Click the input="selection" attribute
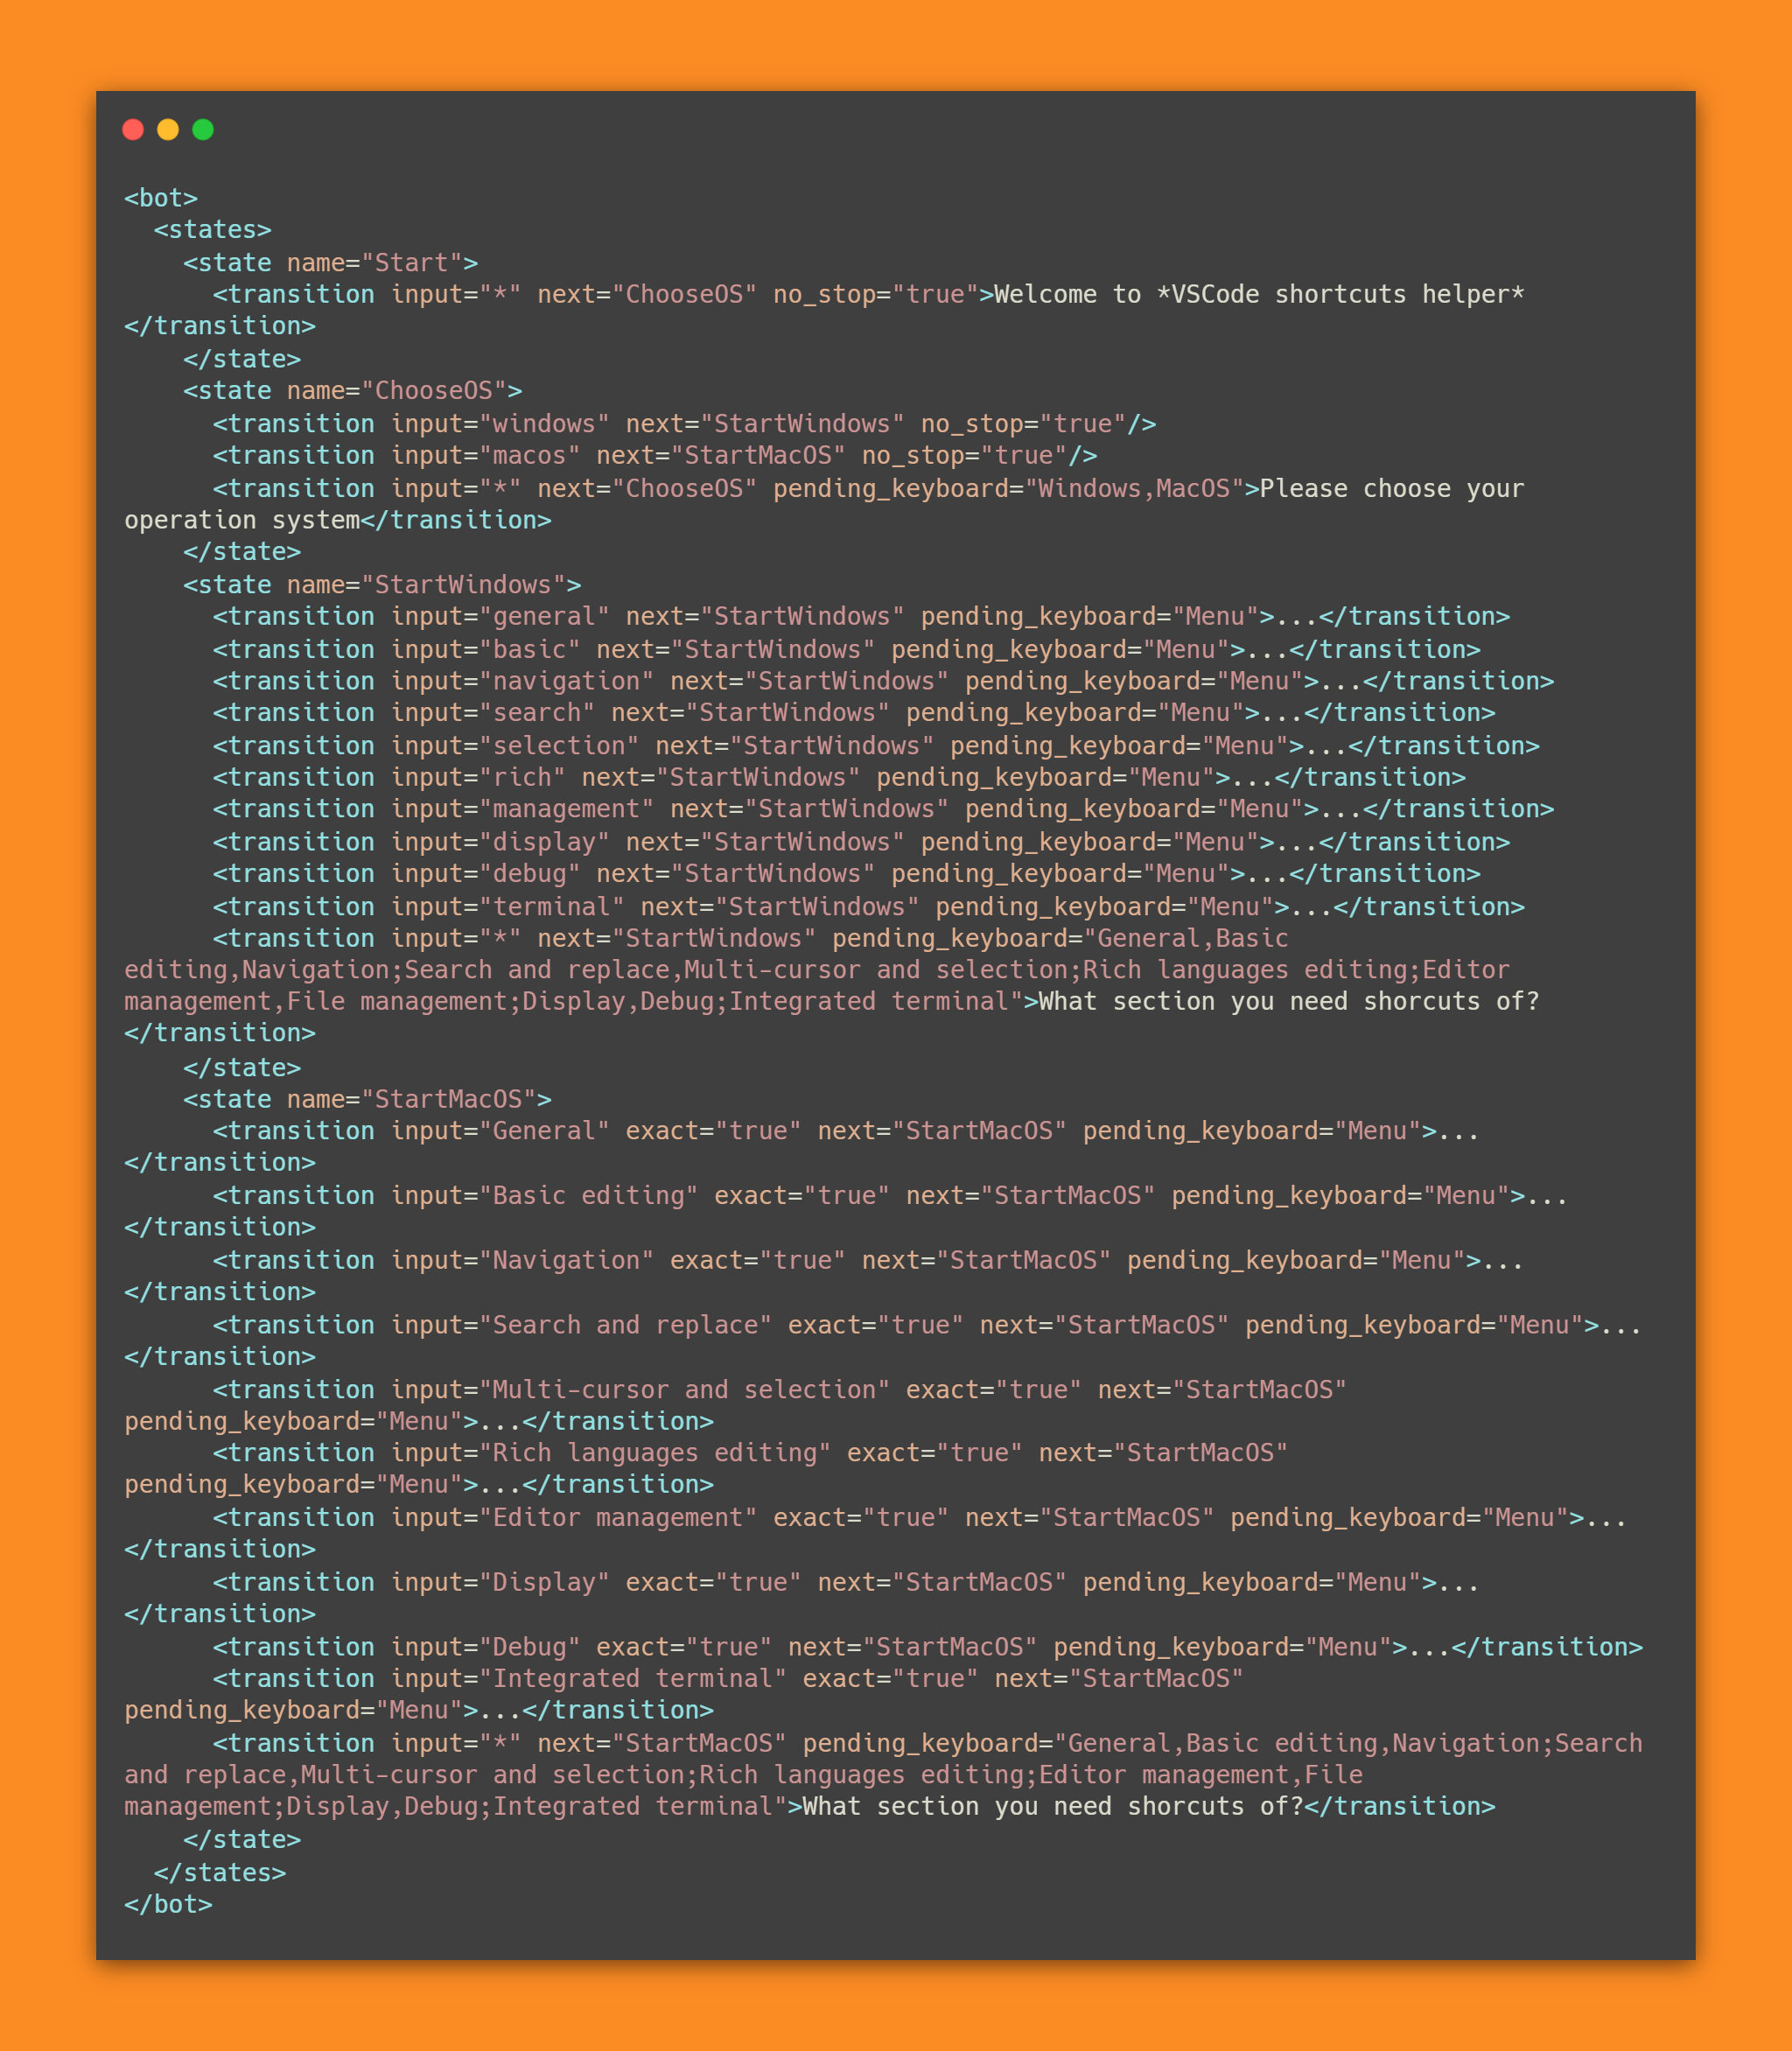1792x2051 pixels. 515,745
